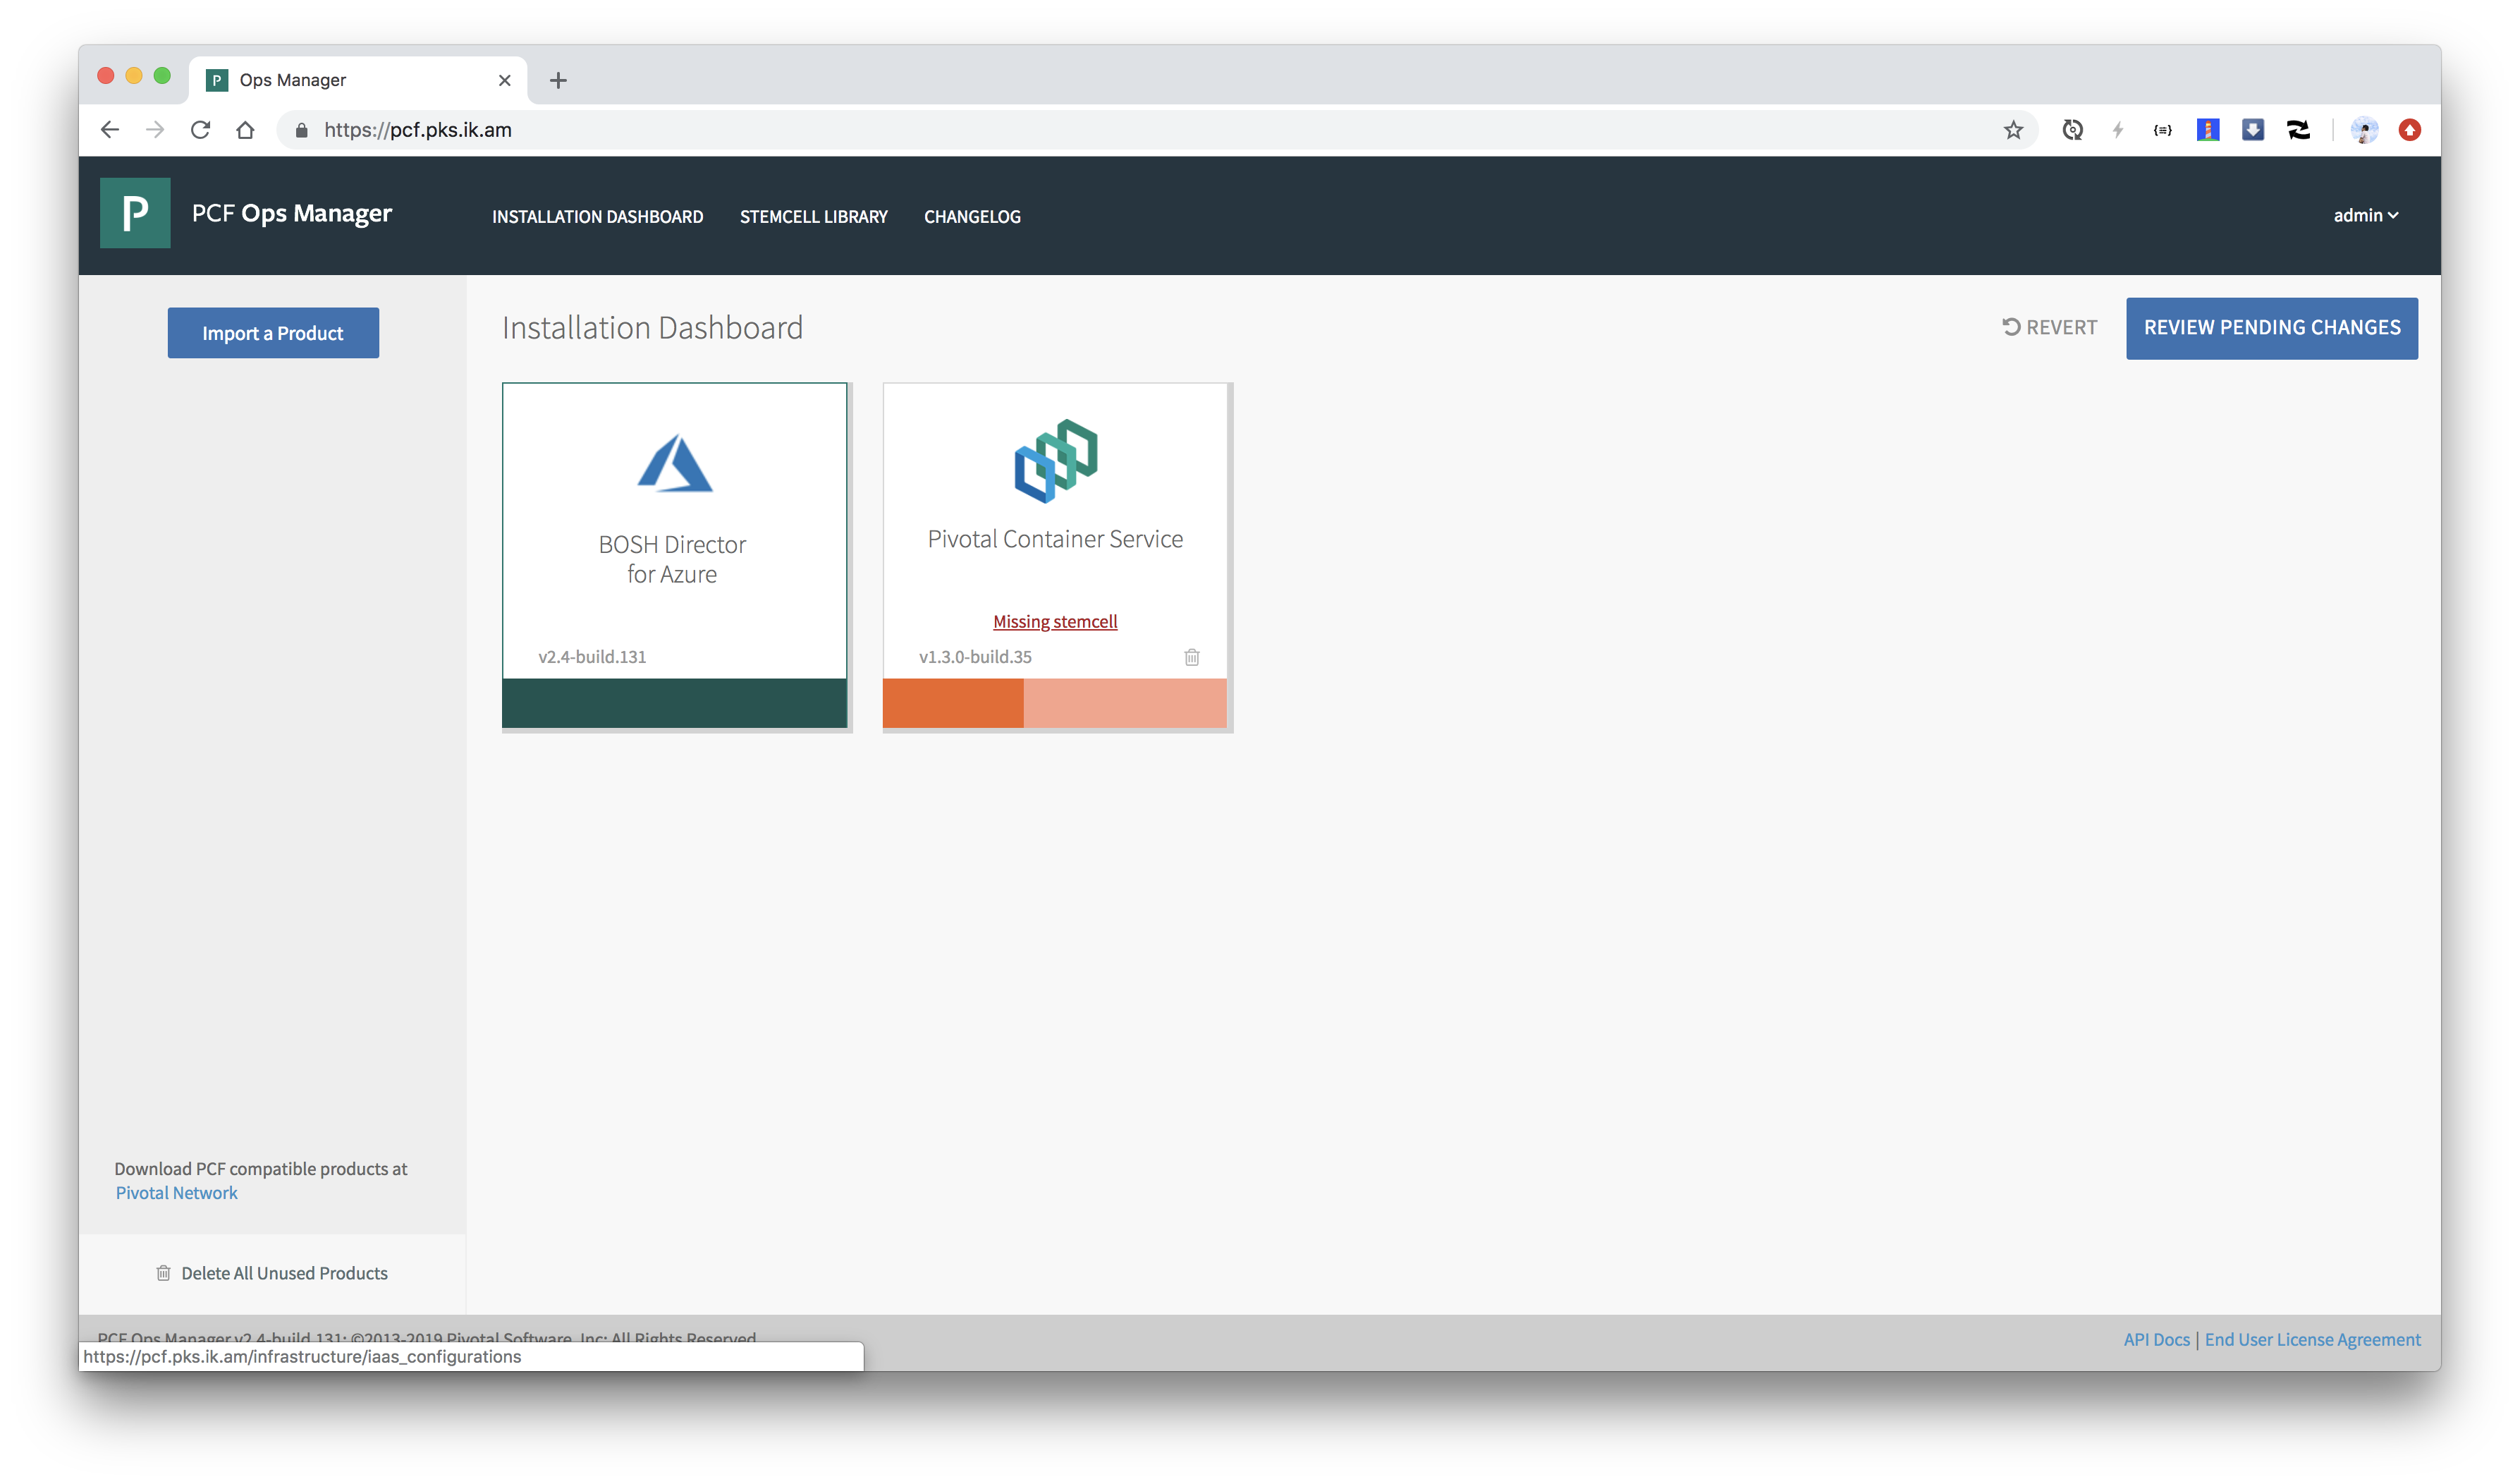Expand the admin user dropdown
Viewport: 2520px width, 1484px height.
pos(2365,216)
